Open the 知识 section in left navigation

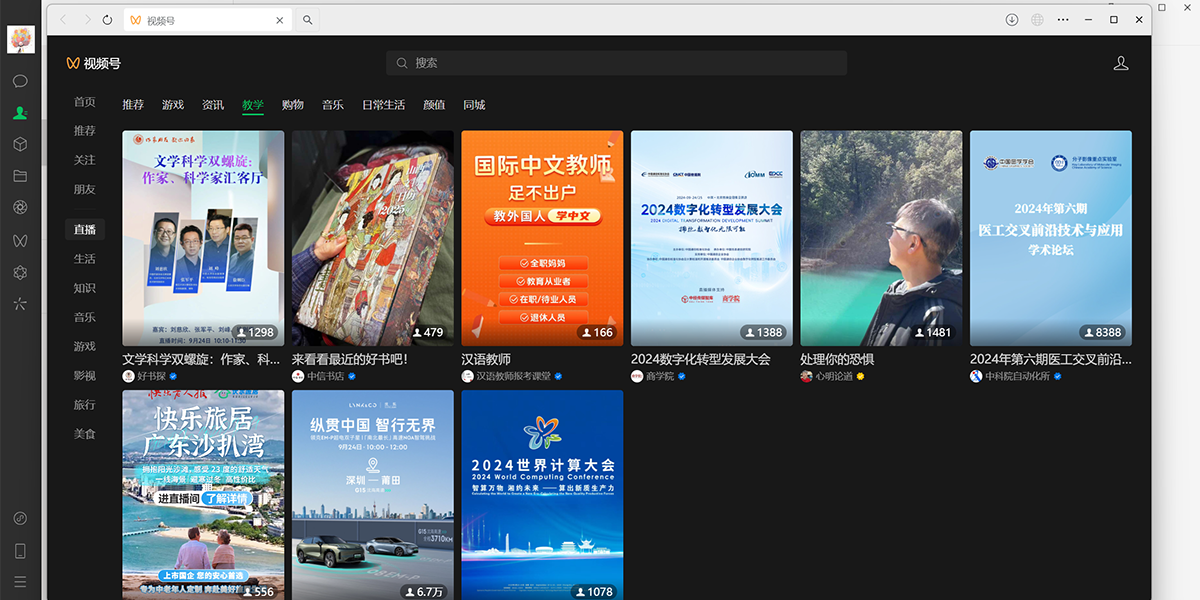pyautogui.click(x=85, y=288)
